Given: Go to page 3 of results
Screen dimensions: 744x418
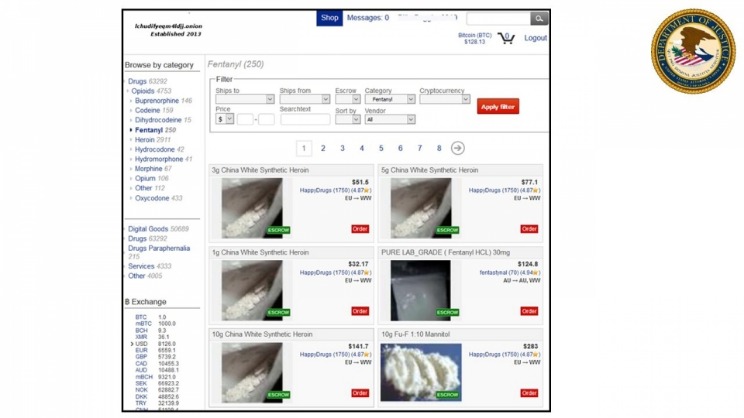Looking at the screenshot, I should [x=342, y=148].
